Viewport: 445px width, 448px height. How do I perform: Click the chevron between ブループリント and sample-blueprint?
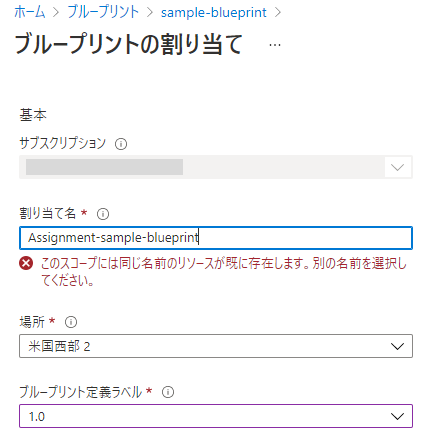click(x=150, y=13)
